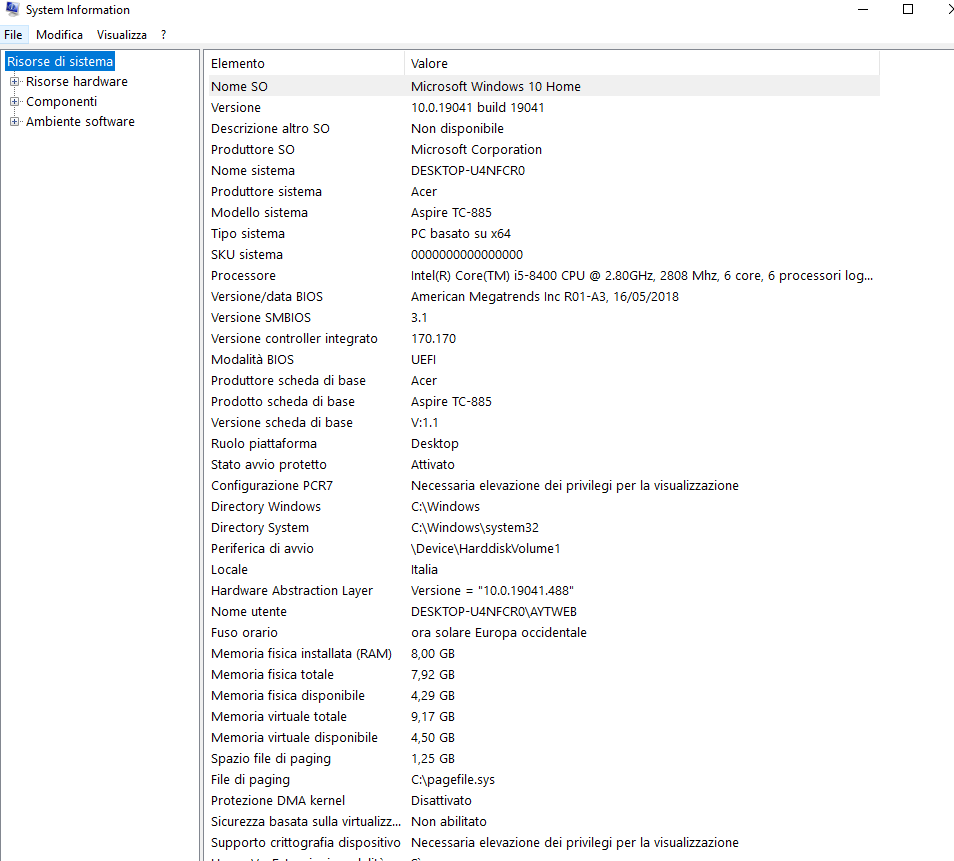Maximize the System Information window
This screenshot has width=954, height=861.
point(908,10)
